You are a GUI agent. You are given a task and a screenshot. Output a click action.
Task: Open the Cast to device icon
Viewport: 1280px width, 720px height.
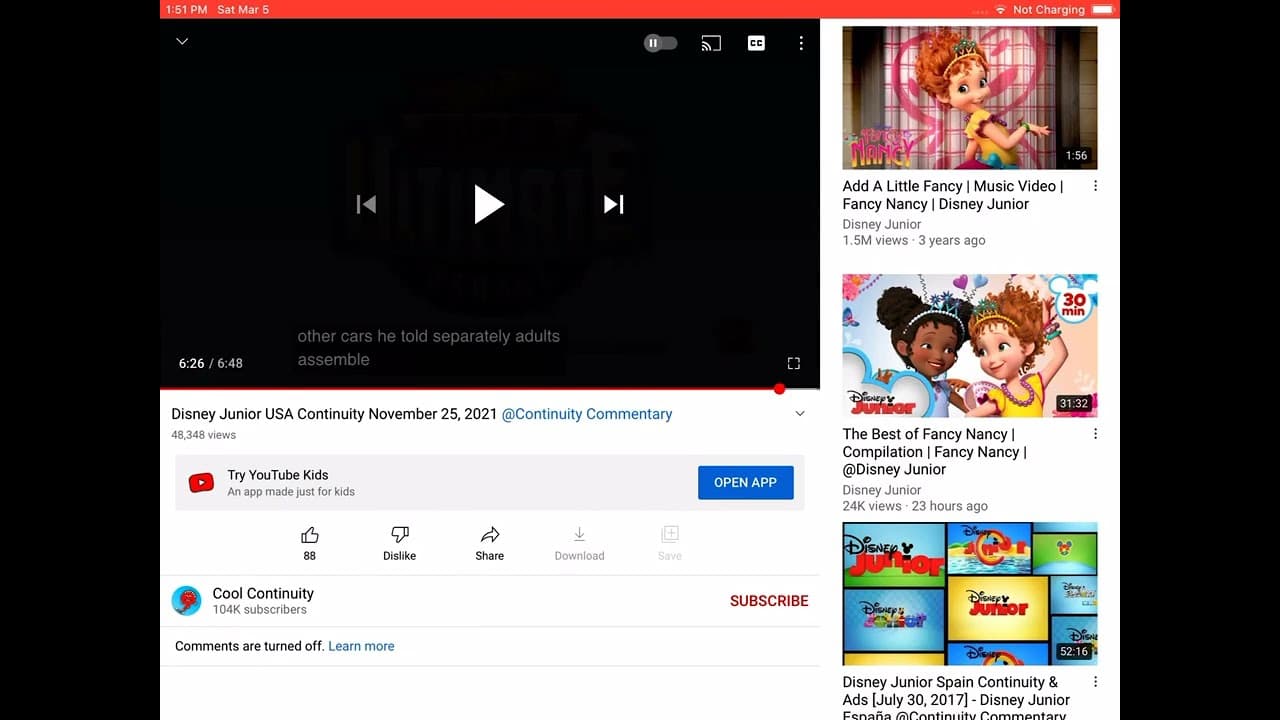point(711,43)
